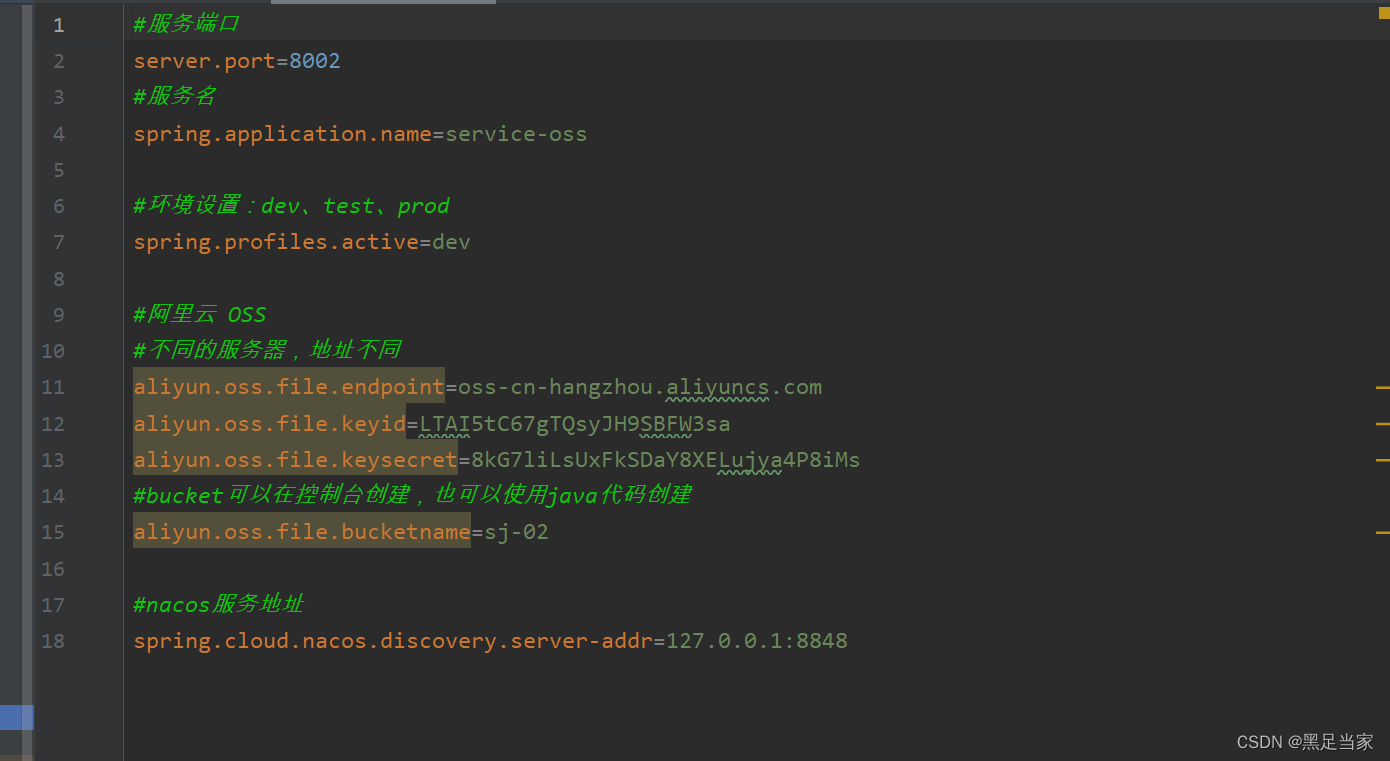The image size is (1390, 761).
Task: Click line number 1 in the gutter
Action: tap(58, 25)
